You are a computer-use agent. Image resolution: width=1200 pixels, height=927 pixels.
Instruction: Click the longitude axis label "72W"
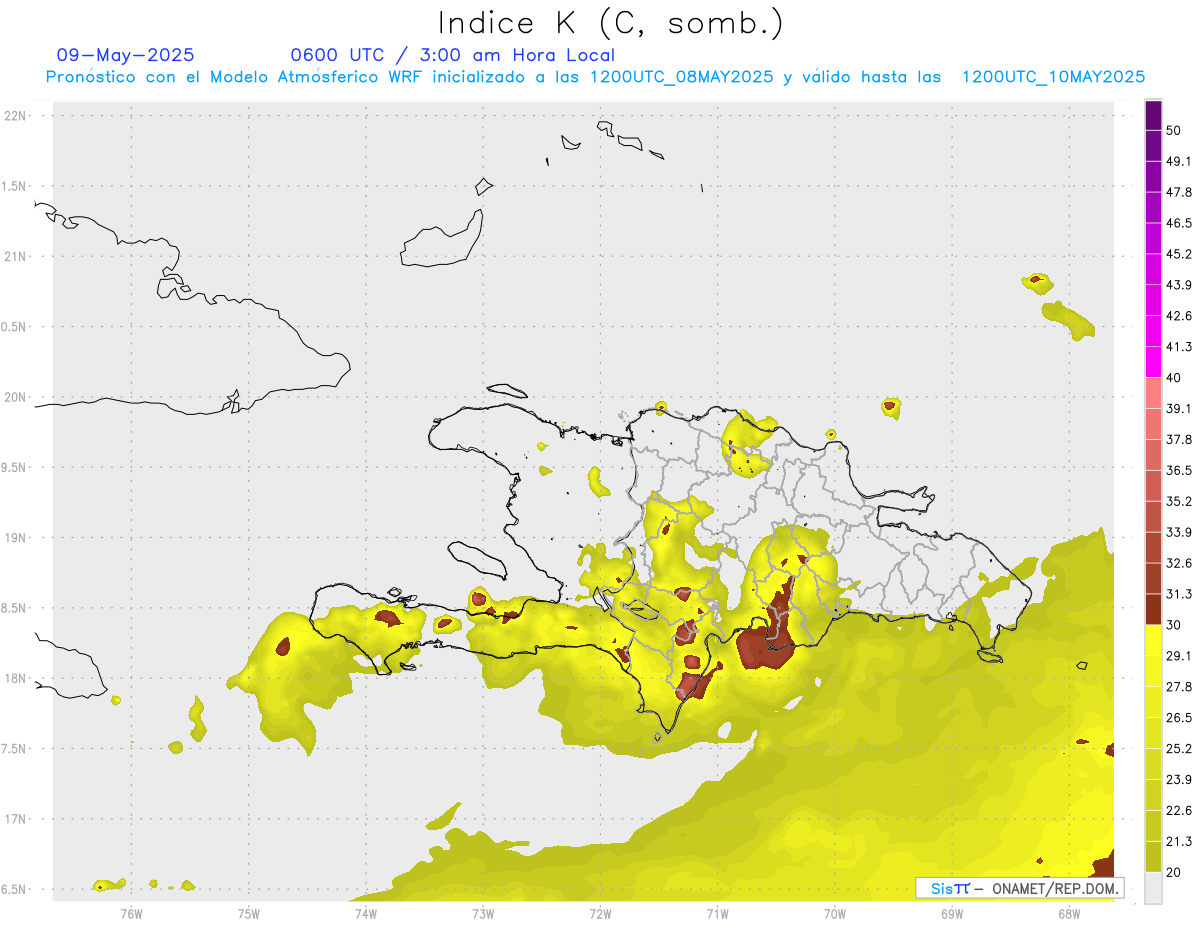(x=600, y=912)
